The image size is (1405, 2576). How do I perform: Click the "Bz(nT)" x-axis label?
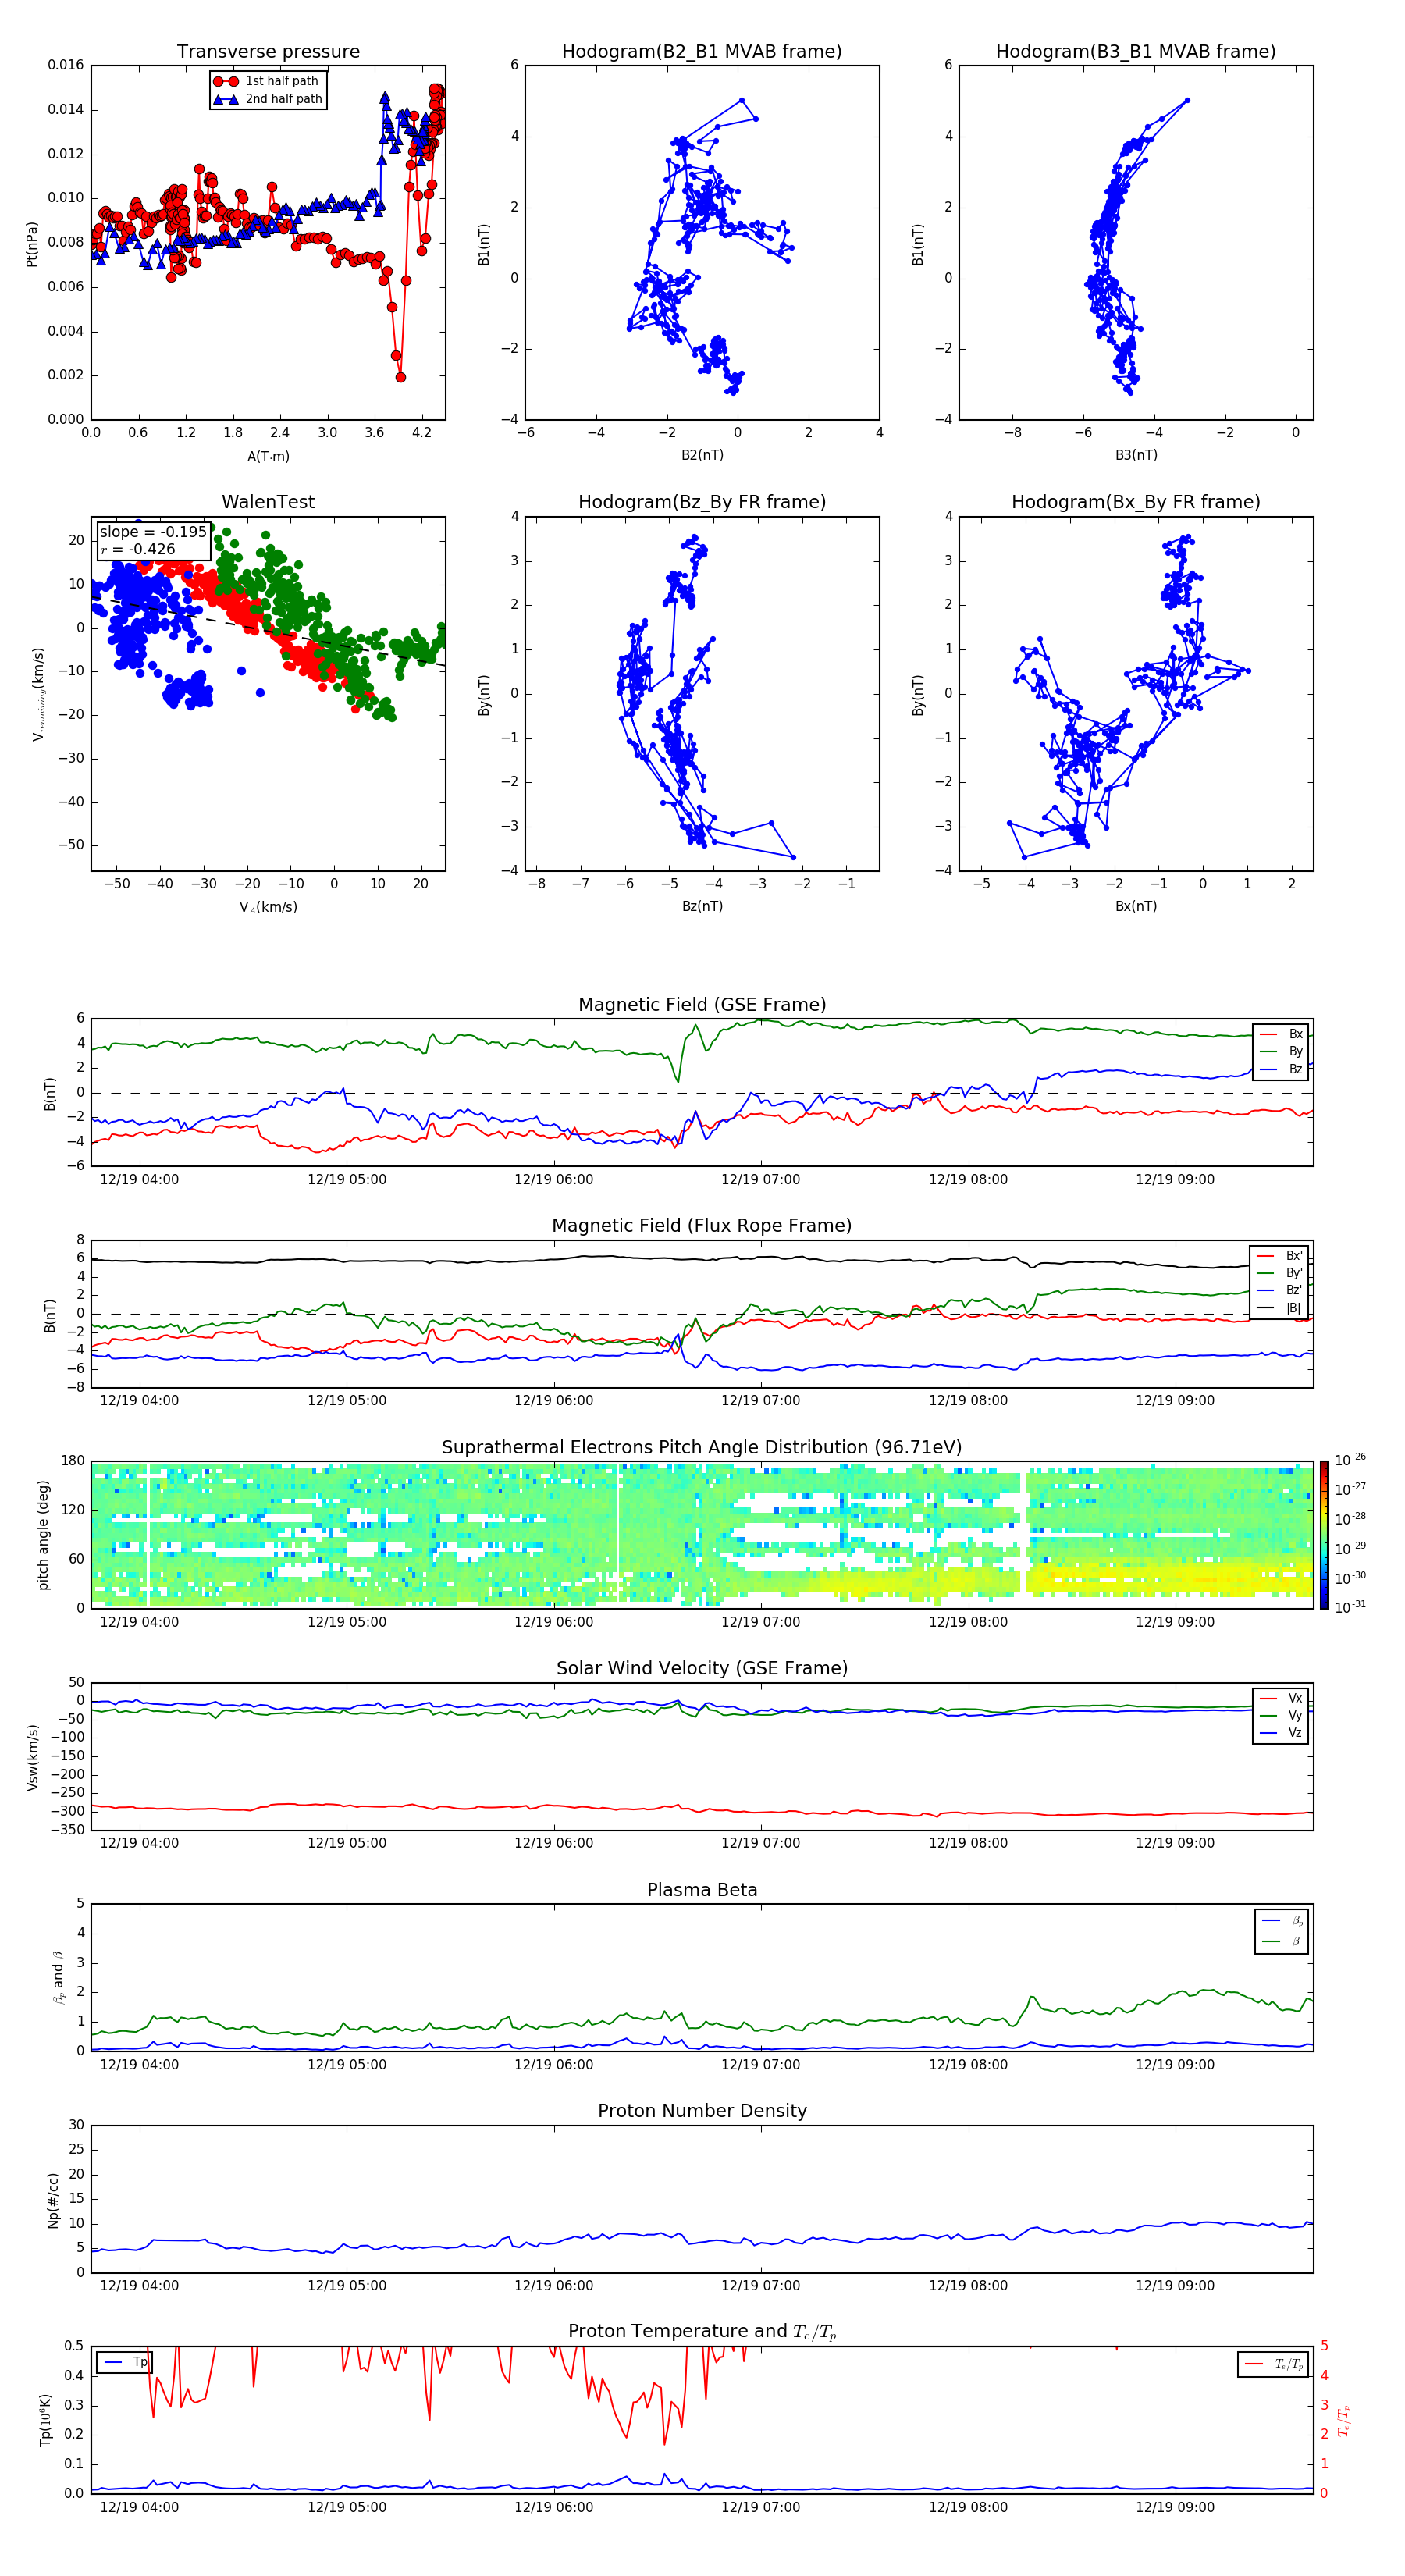tap(702, 906)
